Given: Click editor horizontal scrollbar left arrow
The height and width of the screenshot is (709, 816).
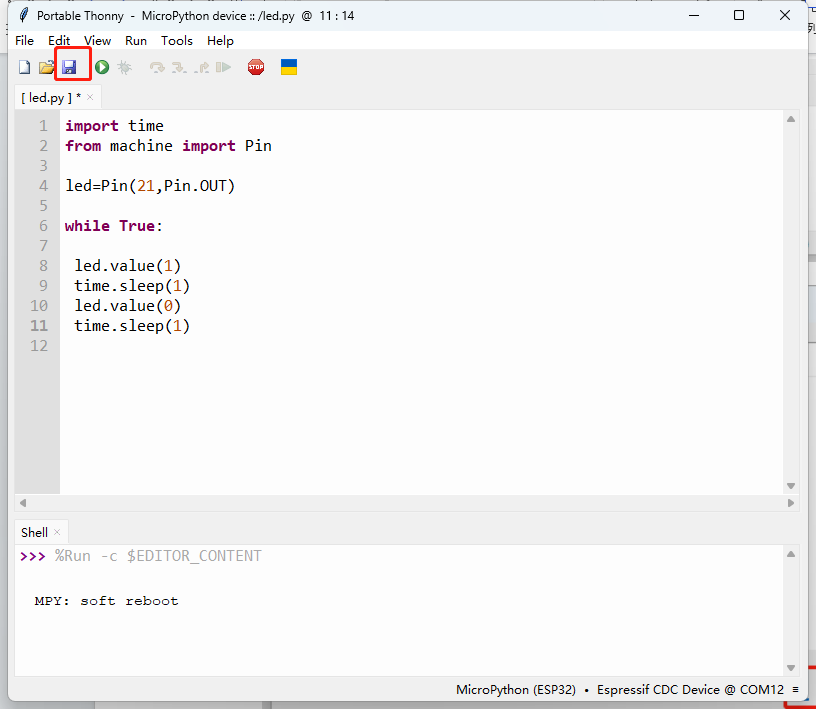Looking at the screenshot, I should coord(22,503).
